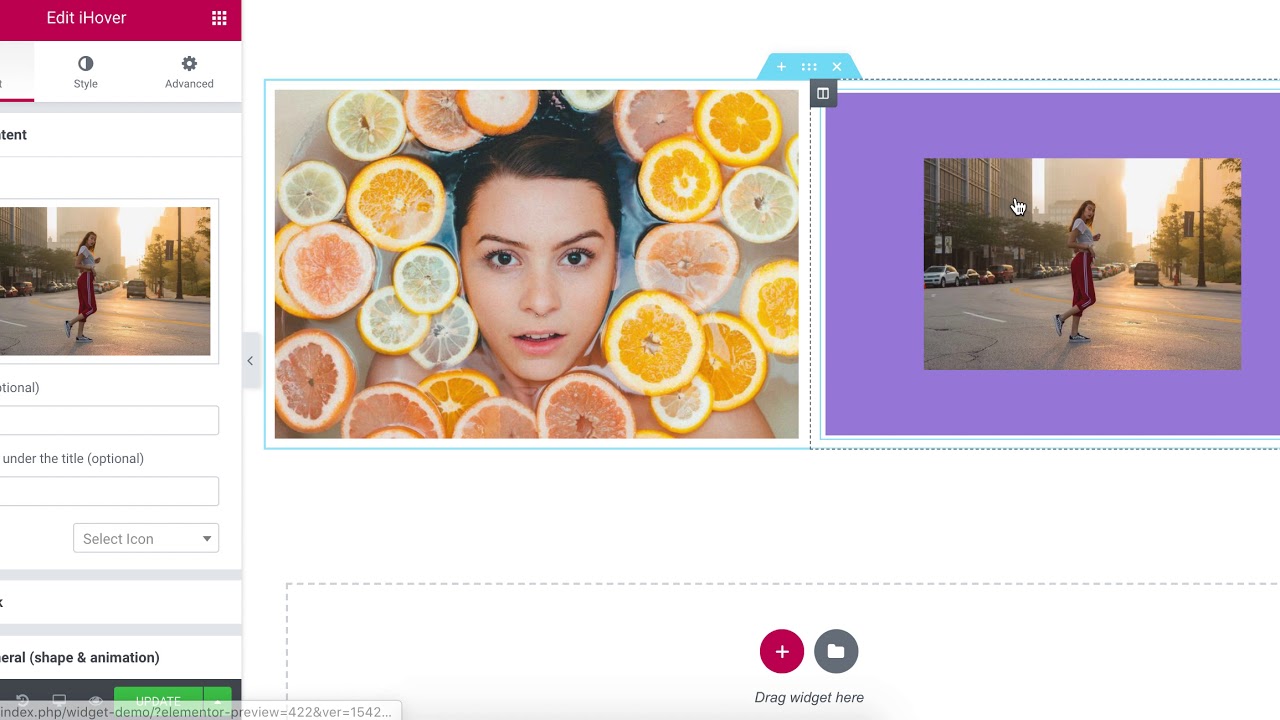Select the iHover street image in purple column

coord(1082,264)
